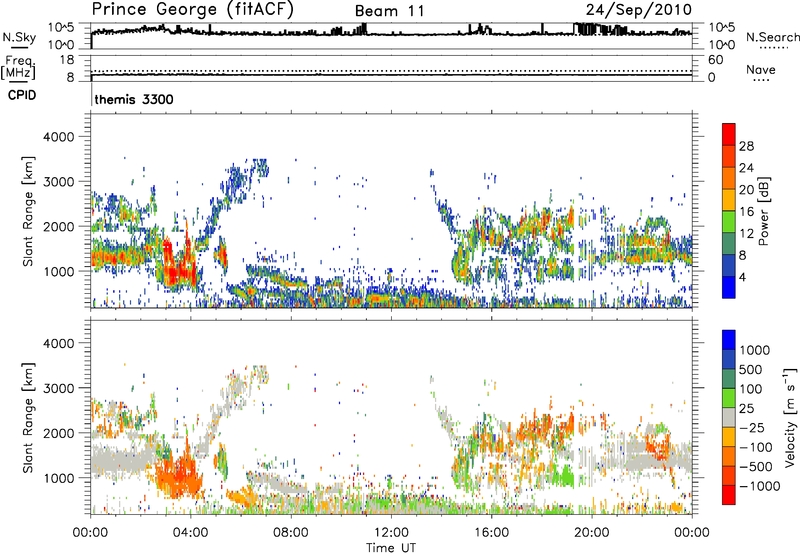
Task: Click the "Power [dB]" color bar label
Action: (763, 211)
